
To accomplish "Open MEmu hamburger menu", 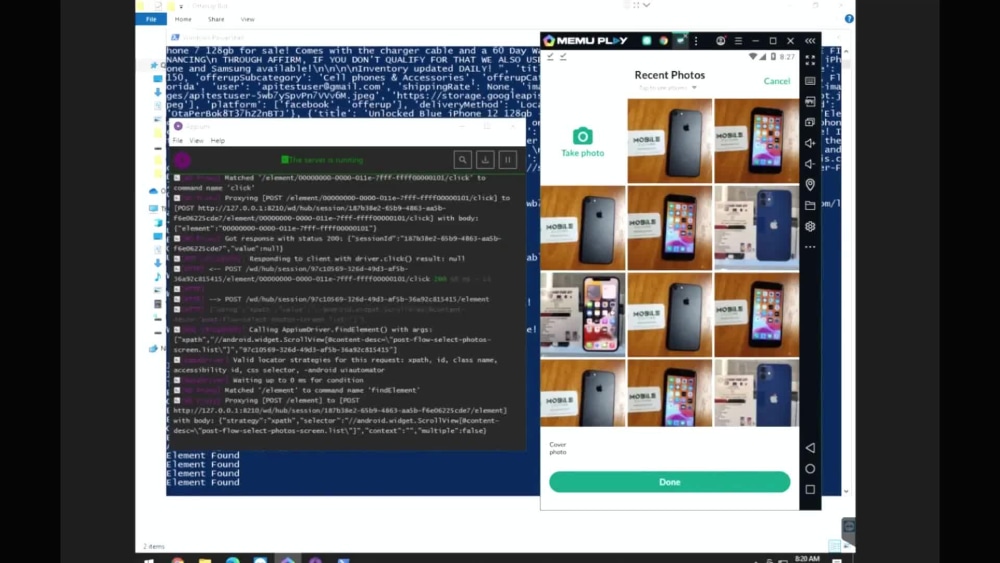I will coord(738,41).
